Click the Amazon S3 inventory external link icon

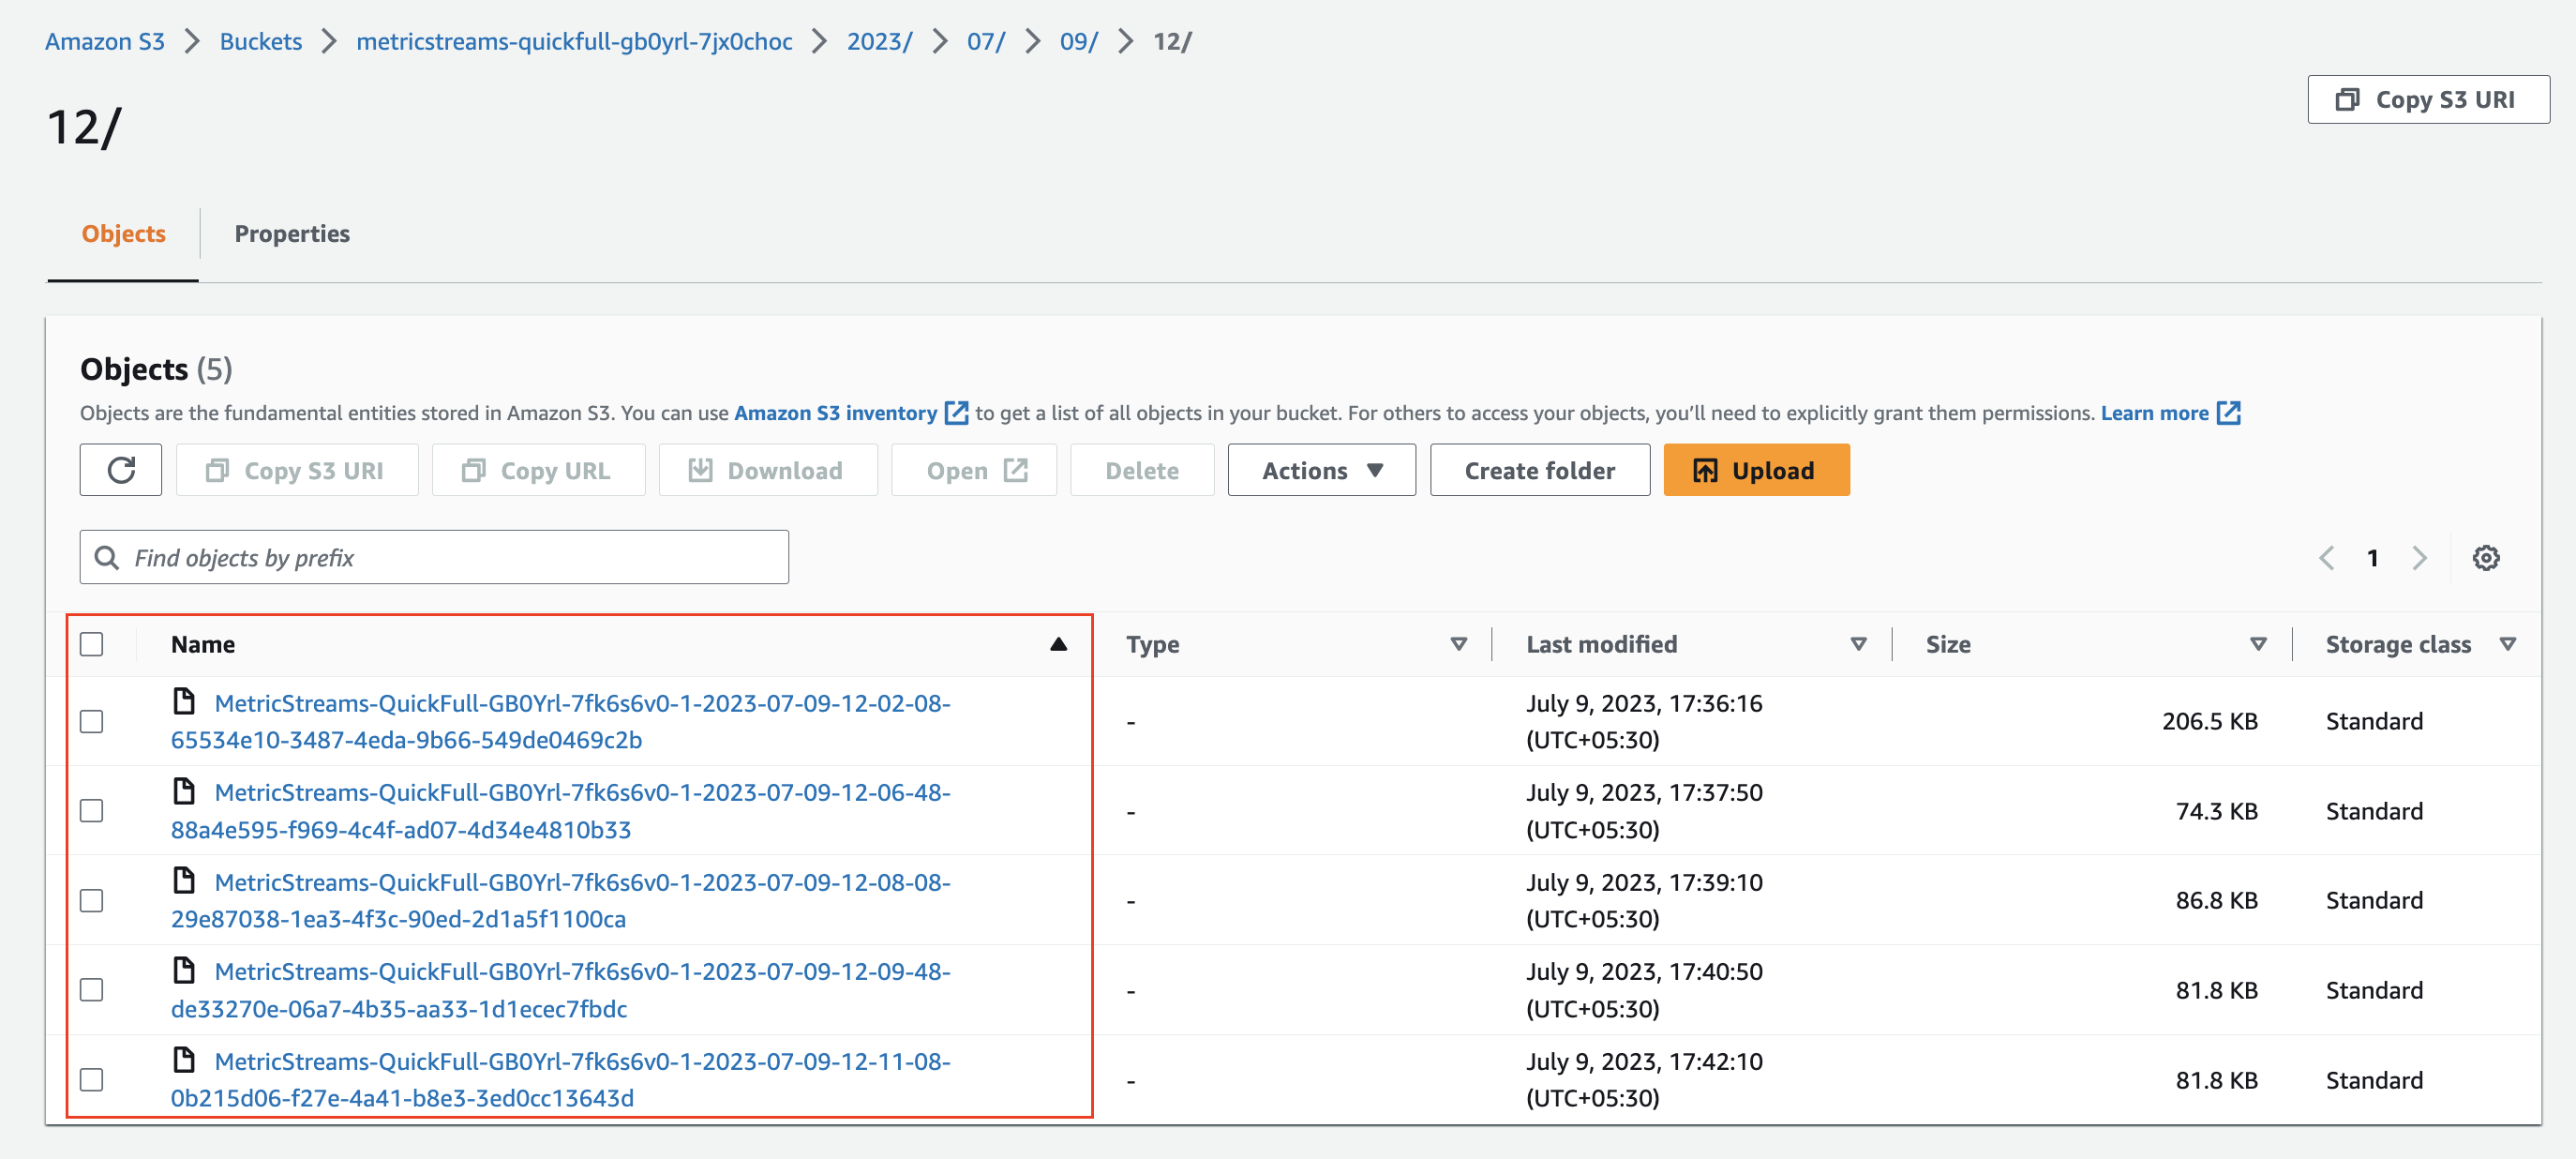[956, 412]
